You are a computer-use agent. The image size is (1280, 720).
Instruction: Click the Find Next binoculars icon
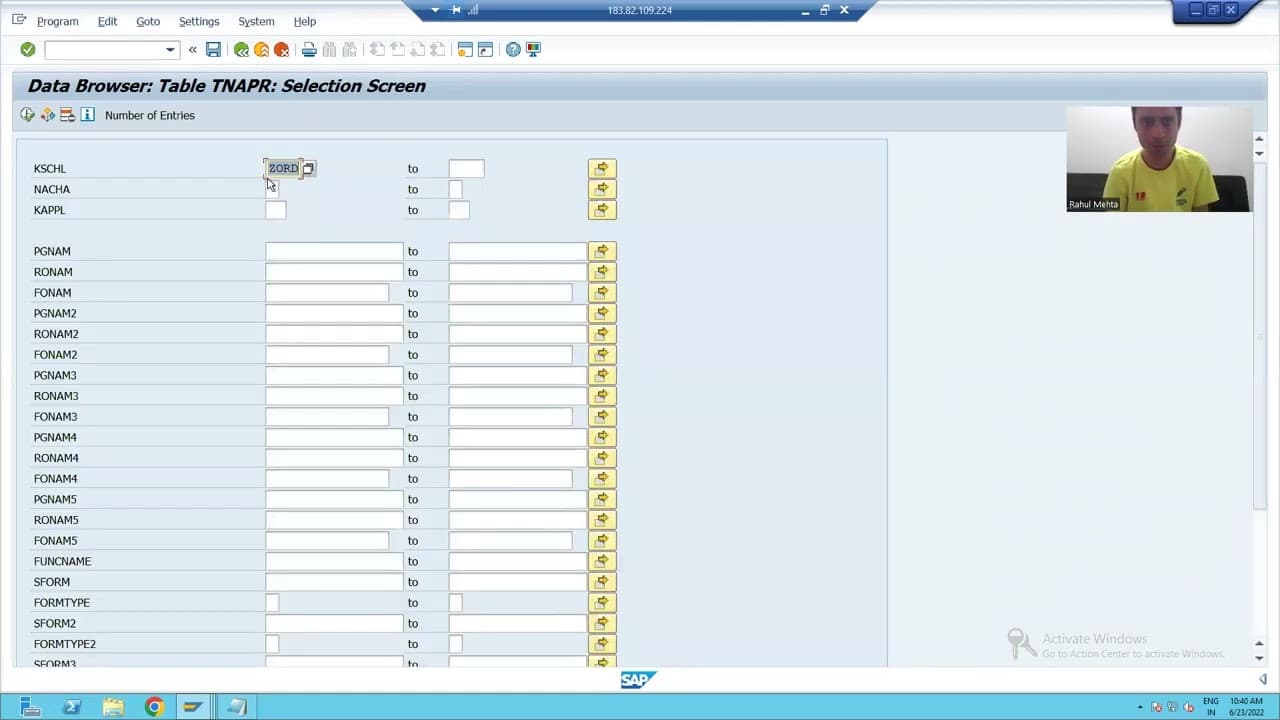point(349,49)
